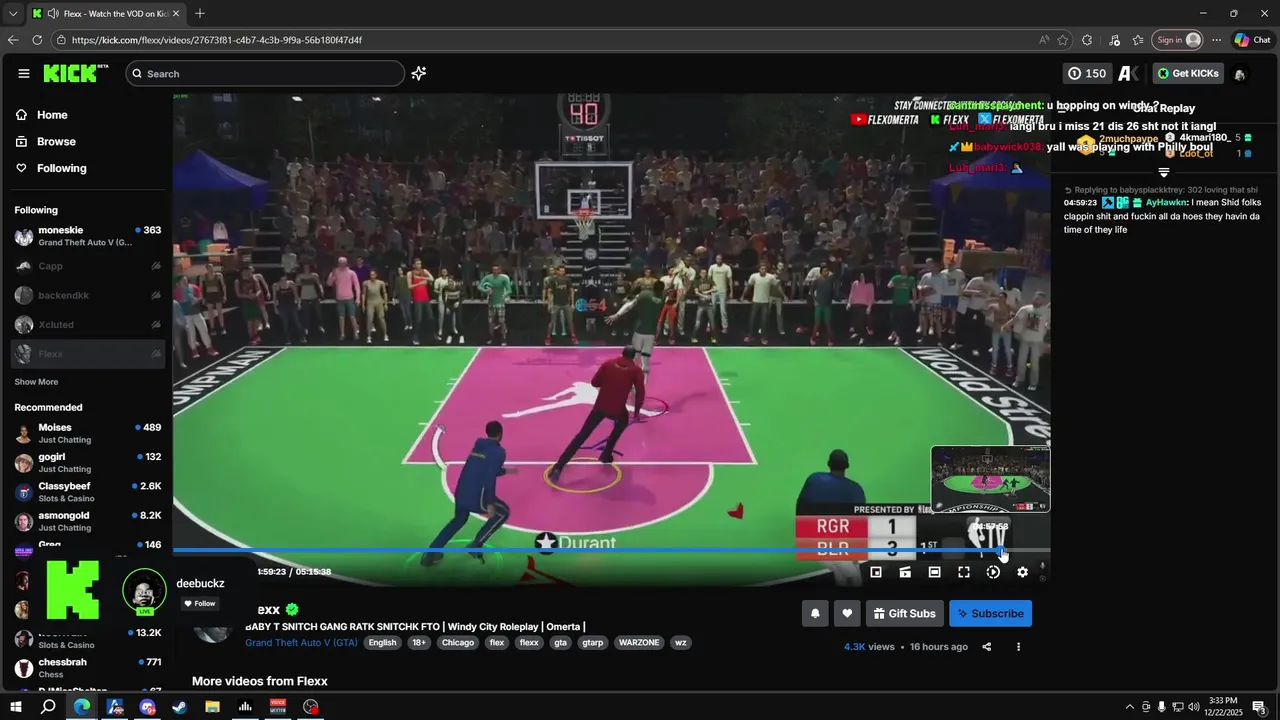Click the blue Subscribe button
Viewport: 1280px width, 720px height.
[x=990, y=613]
